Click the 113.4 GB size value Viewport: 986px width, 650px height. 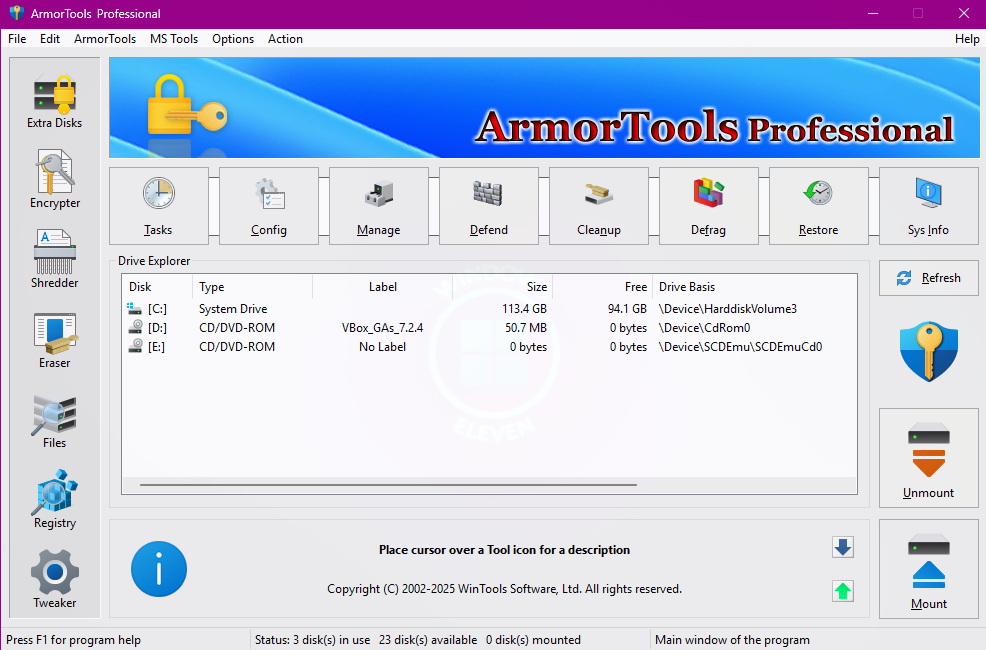coord(524,309)
